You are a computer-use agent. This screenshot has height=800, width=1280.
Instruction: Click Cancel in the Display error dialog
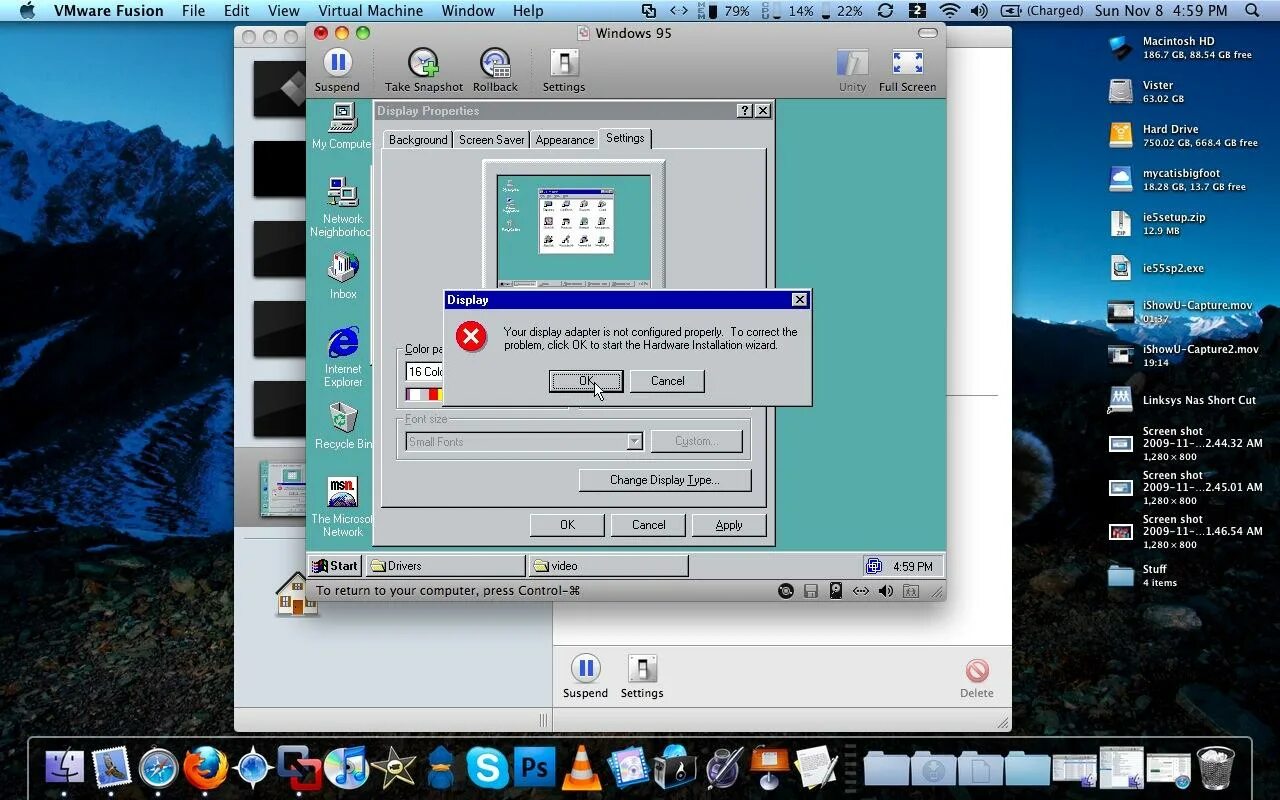pyautogui.click(x=667, y=381)
